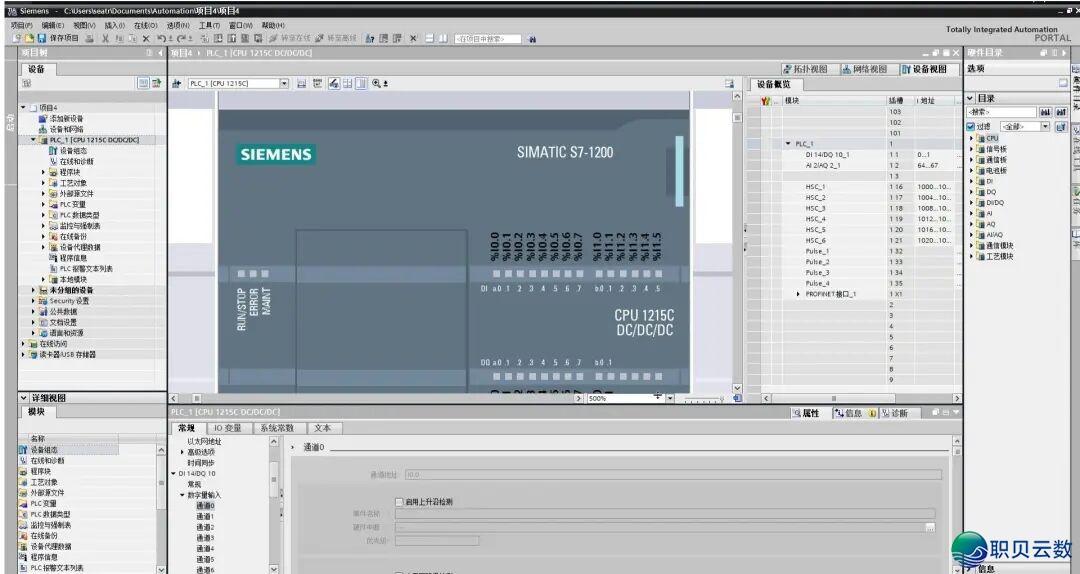
Task: Open the Properties (属性) tab in inspector
Action: point(806,413)
